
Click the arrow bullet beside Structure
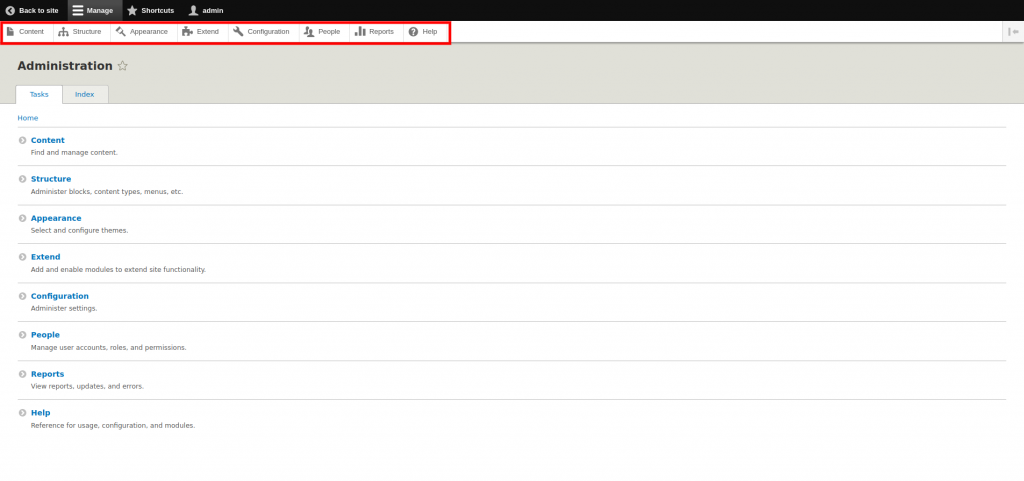pos(22,179)
